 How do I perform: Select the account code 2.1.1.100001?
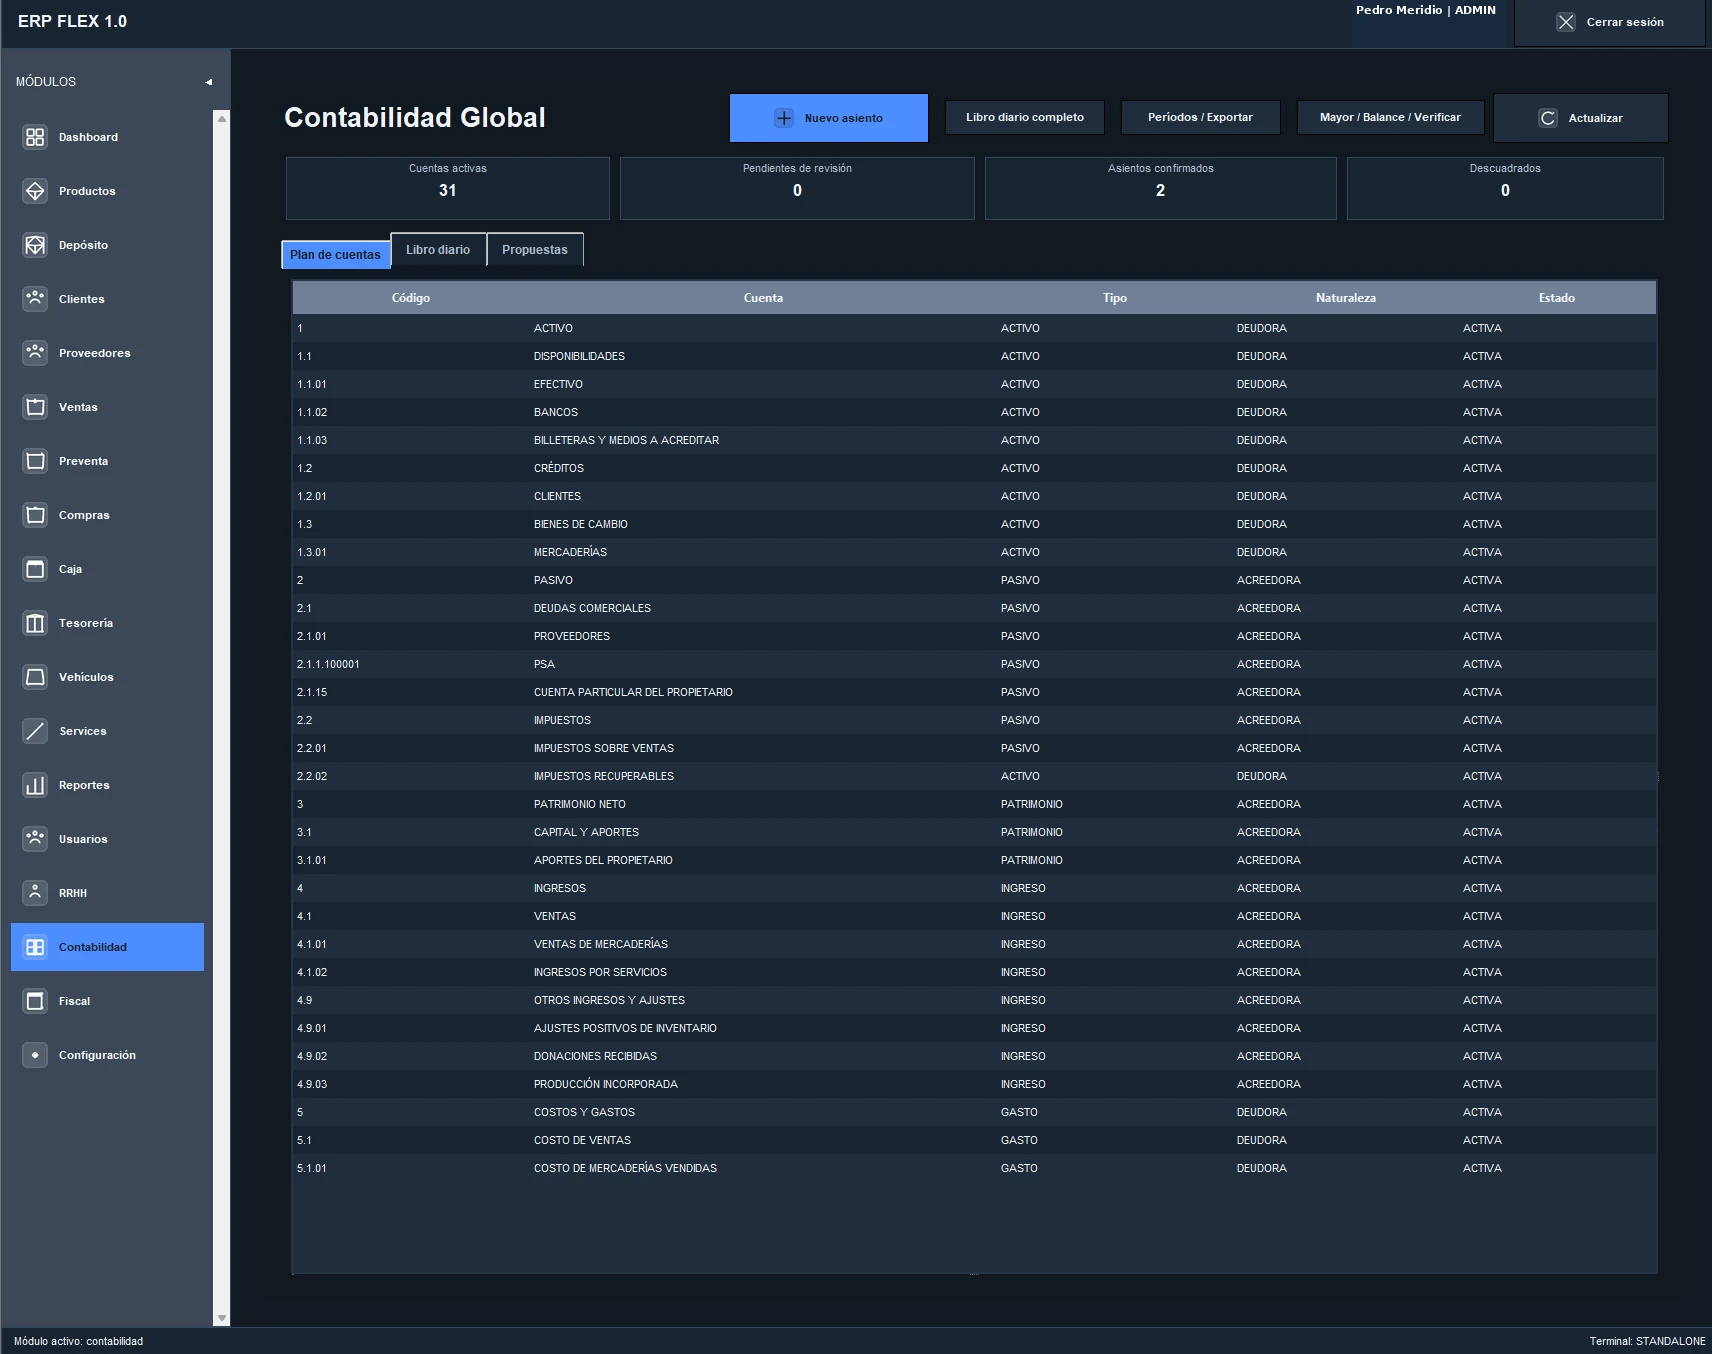[x=328, y=664]
